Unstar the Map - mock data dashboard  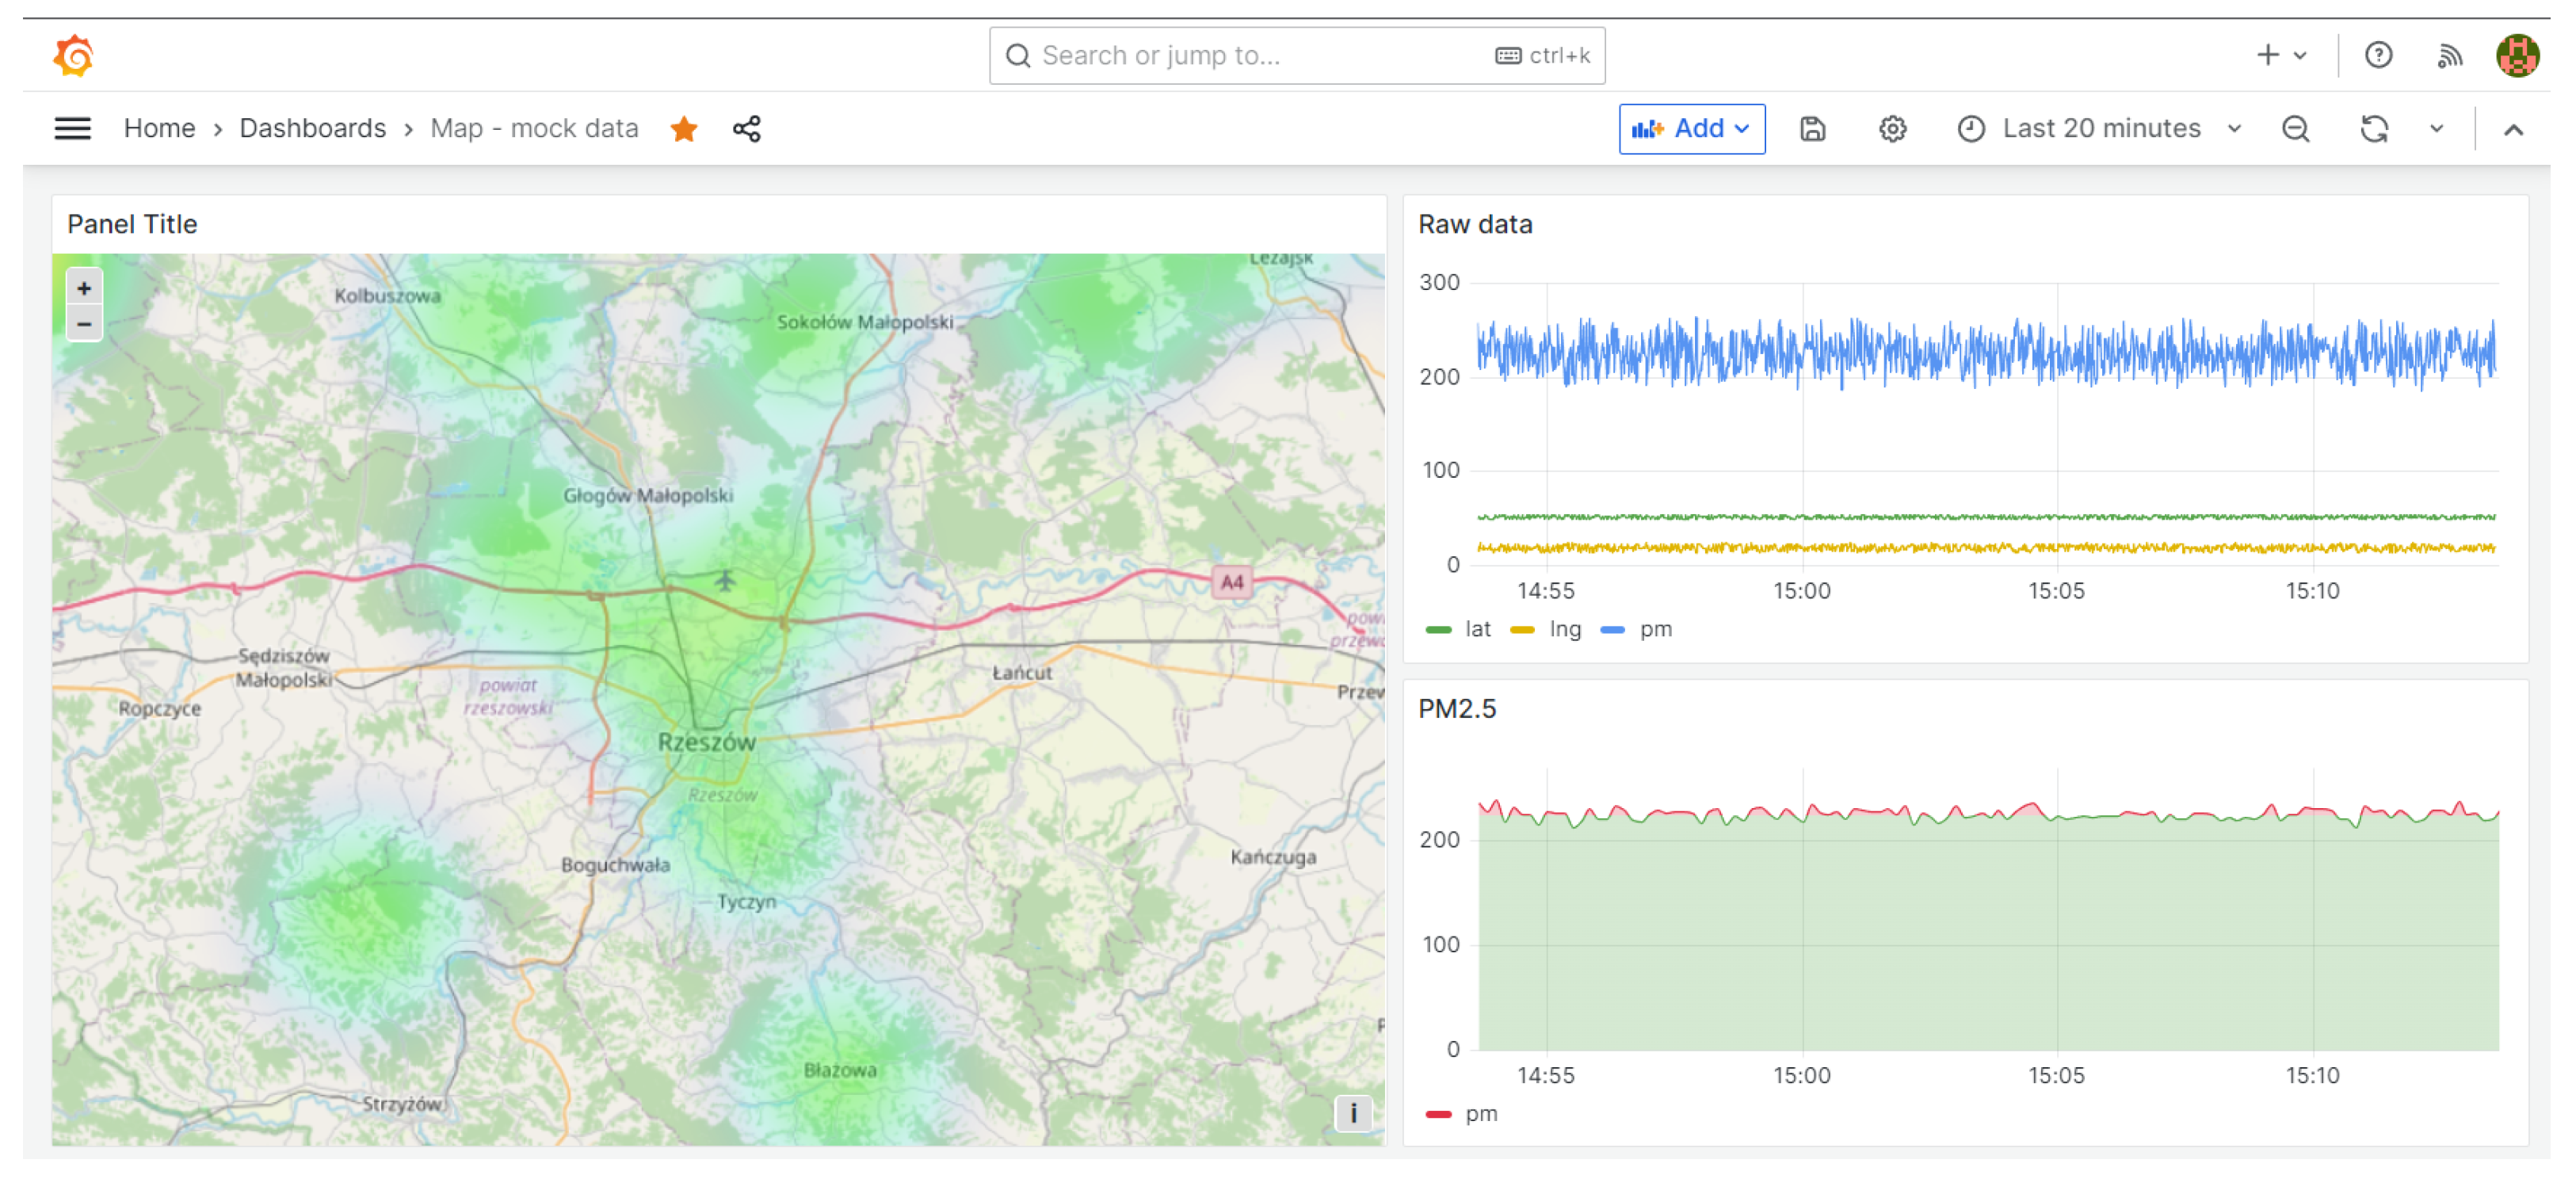(x=684, y=128)
